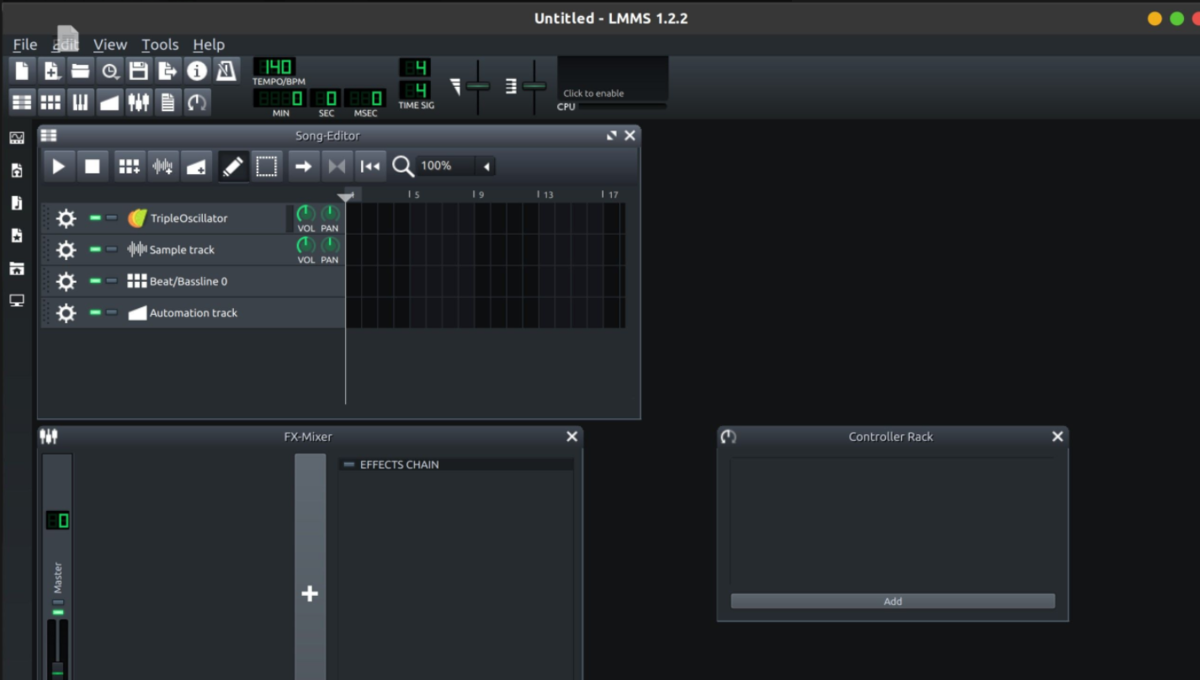Open Project Notes from the main toolbar
The width and height of the screenshot is (1200, 680).
(x=168, y=101)
